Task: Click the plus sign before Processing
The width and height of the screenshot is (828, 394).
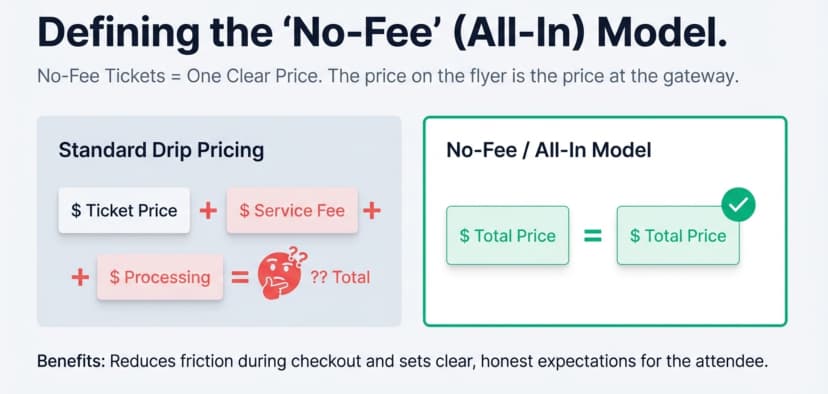Action: point(80,277)
